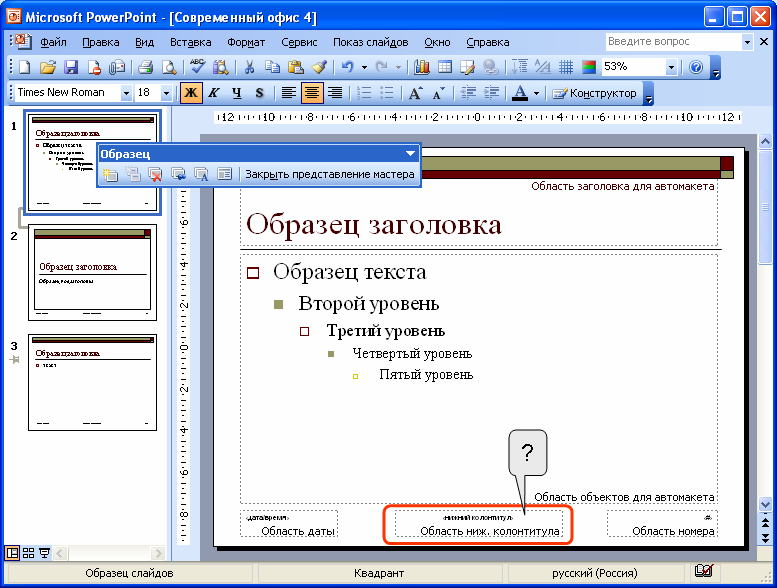
Task: Open the Конструктор design pane
Action: click(x=595, y=93)
